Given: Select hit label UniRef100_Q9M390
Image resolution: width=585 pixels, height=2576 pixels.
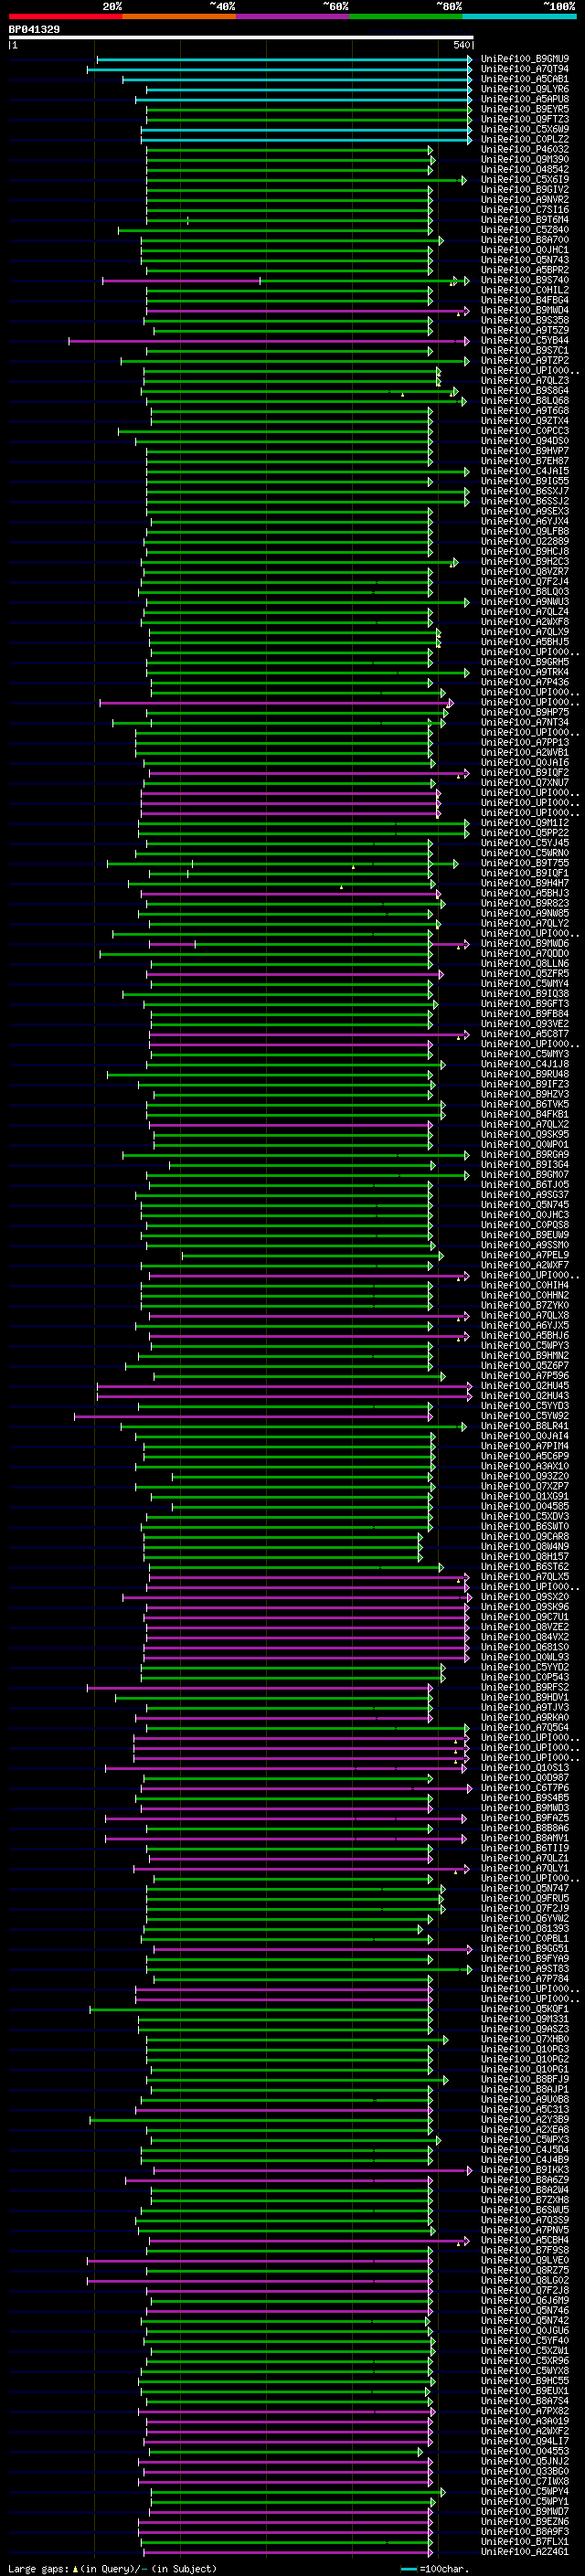Looking at the screenshot, I should [525, 159].
